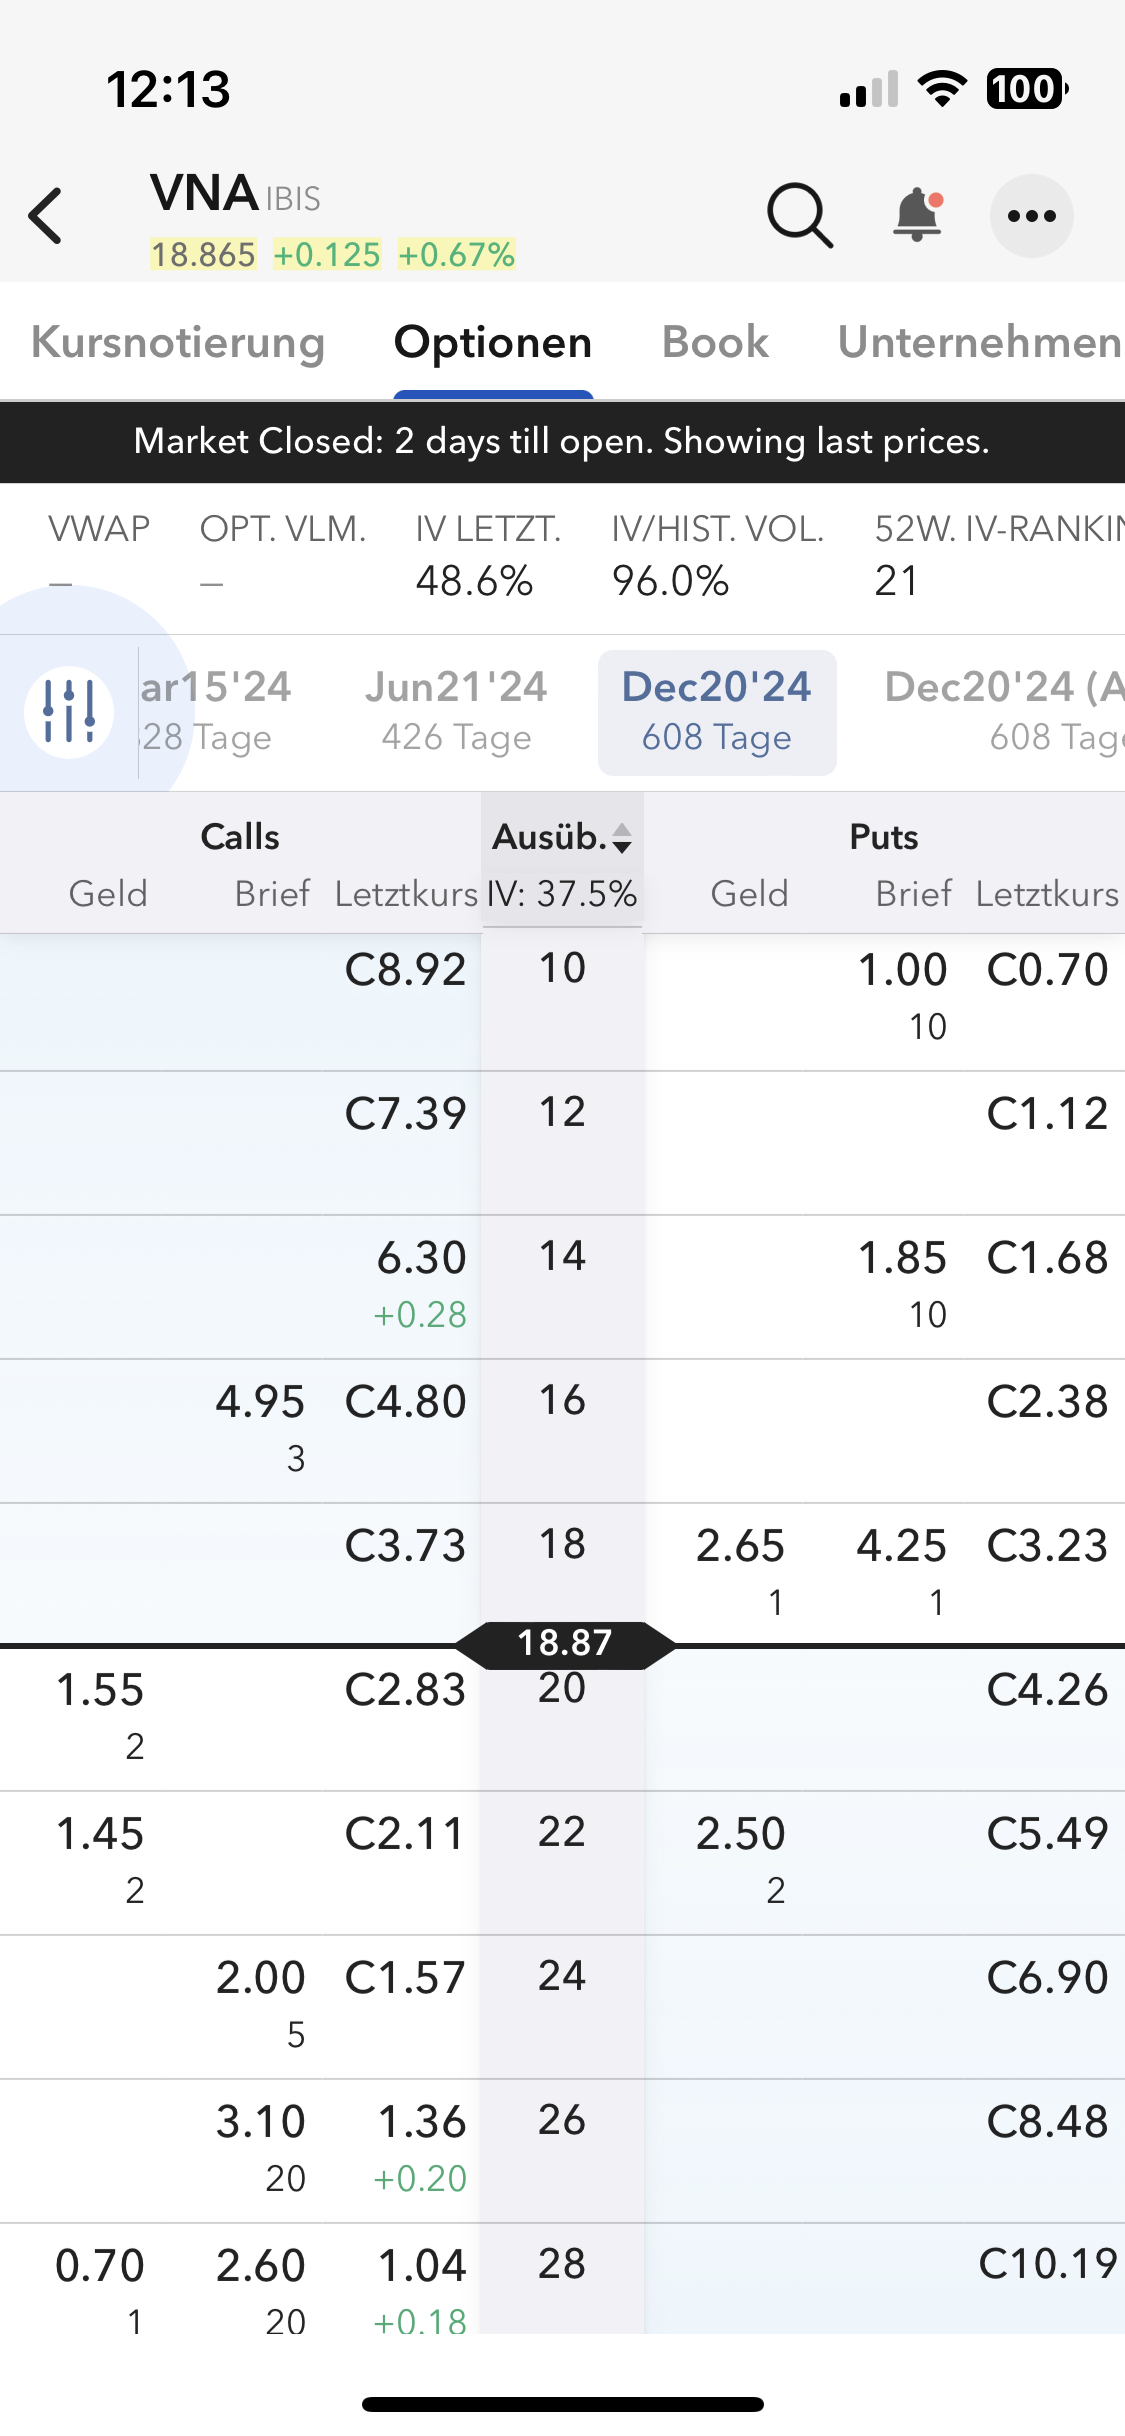The image size is (1125, 2436).
Task: Open the three-dots more menu
Action: [1031, 216]
